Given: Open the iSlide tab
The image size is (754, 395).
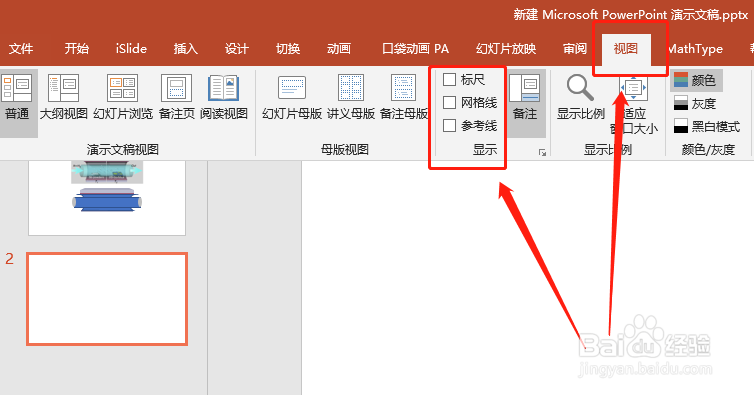Looking at the screenshot, I should pos(131,49).
